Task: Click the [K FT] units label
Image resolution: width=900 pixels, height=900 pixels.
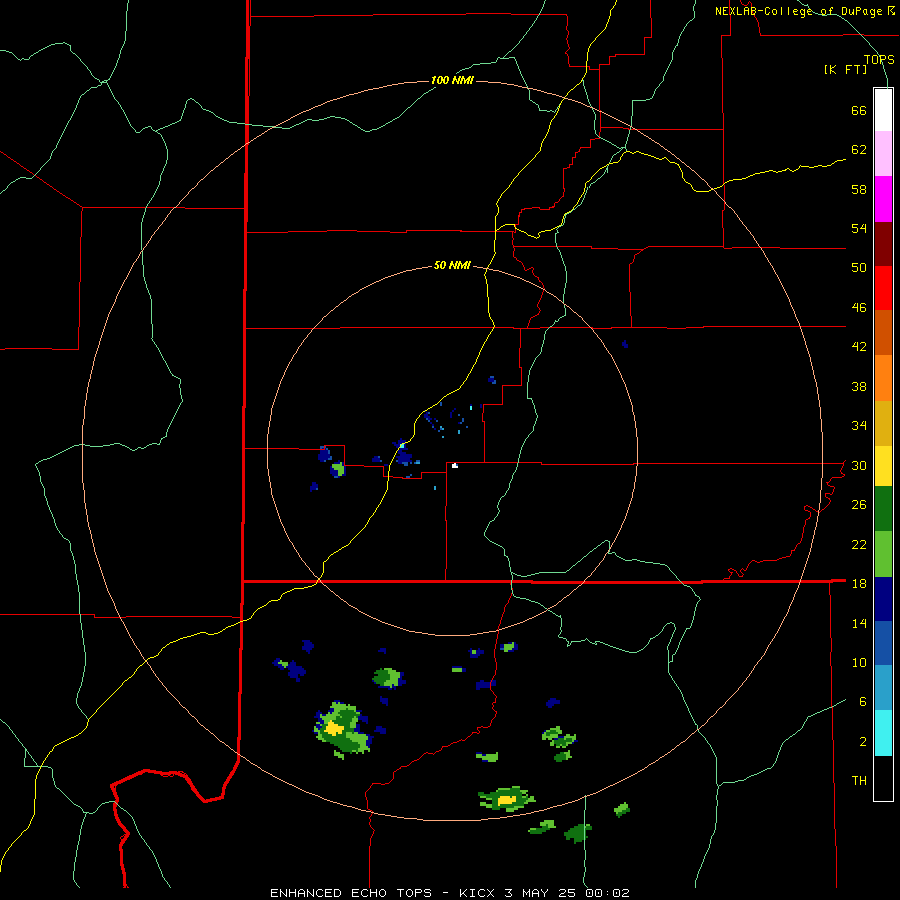Action: 845,69
